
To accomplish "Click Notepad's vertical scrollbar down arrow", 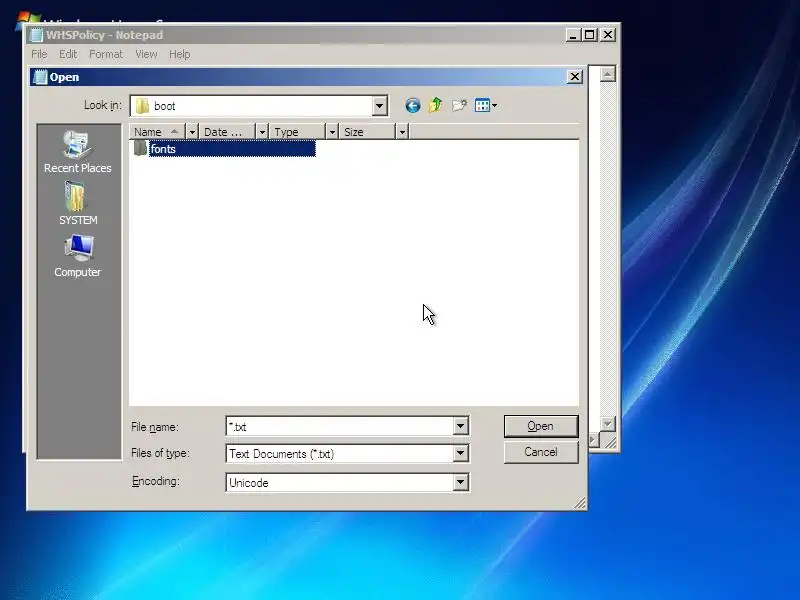I will (x=607, y=423).
